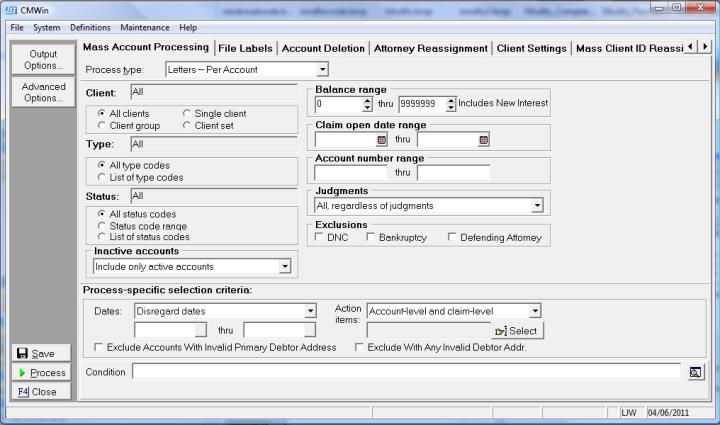Open the Judgments dropdown list
The height and width of the screenshot is (425, 720).
pos(537,206)
